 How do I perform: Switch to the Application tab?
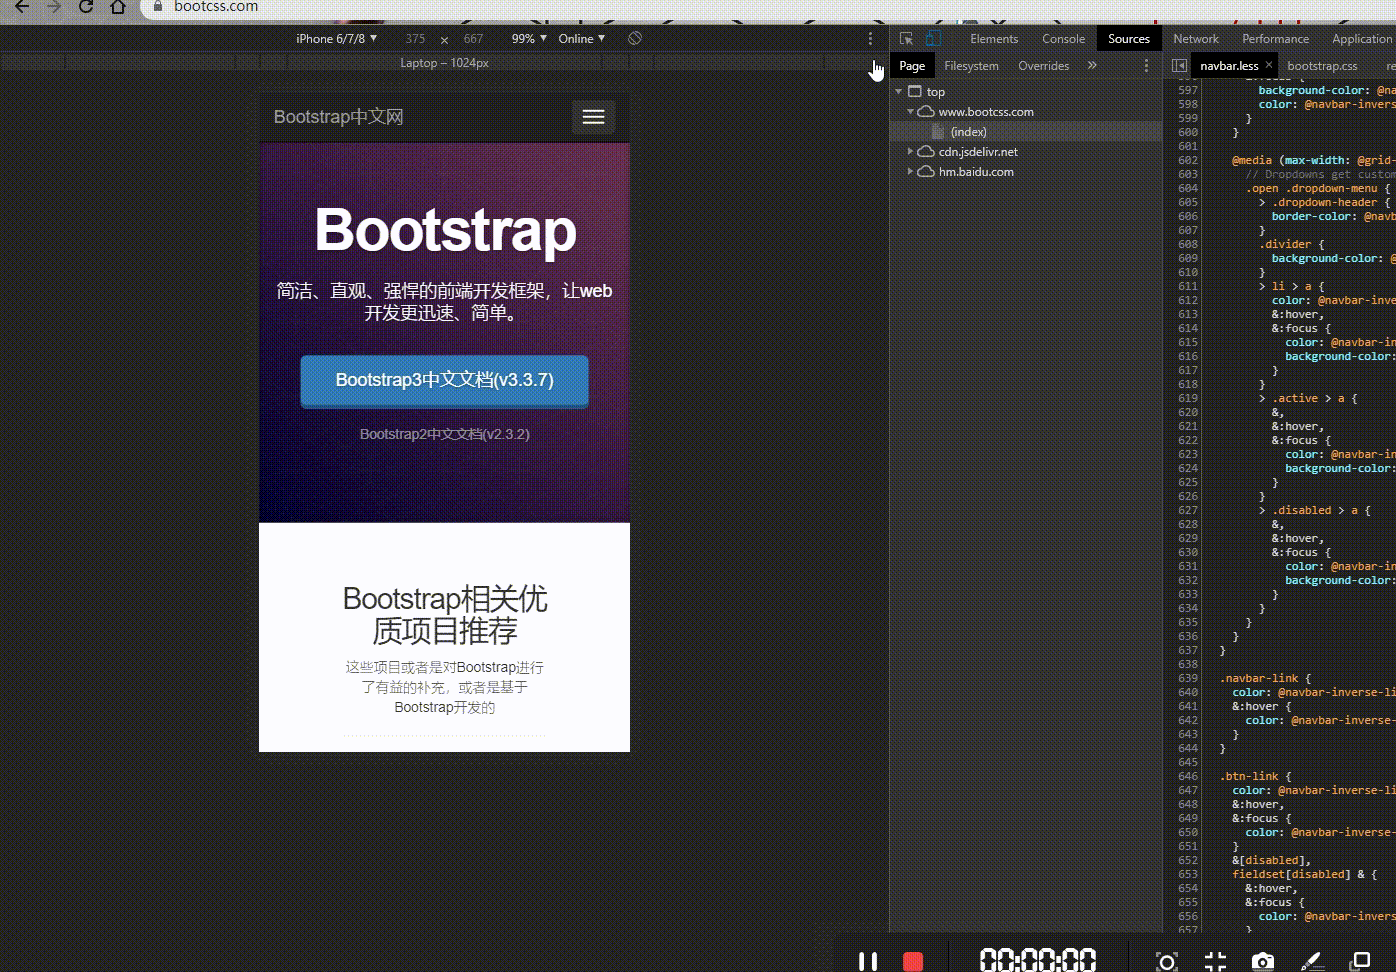pyautogui.click(x=1362, y=38)
